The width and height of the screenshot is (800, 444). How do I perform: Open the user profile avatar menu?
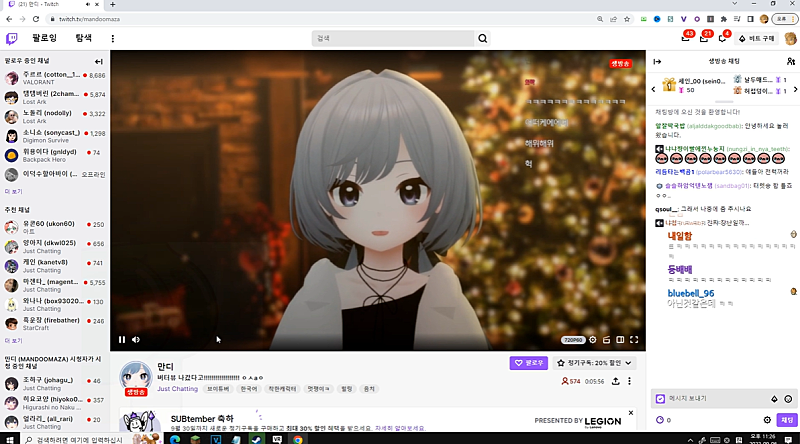[790, 38]
